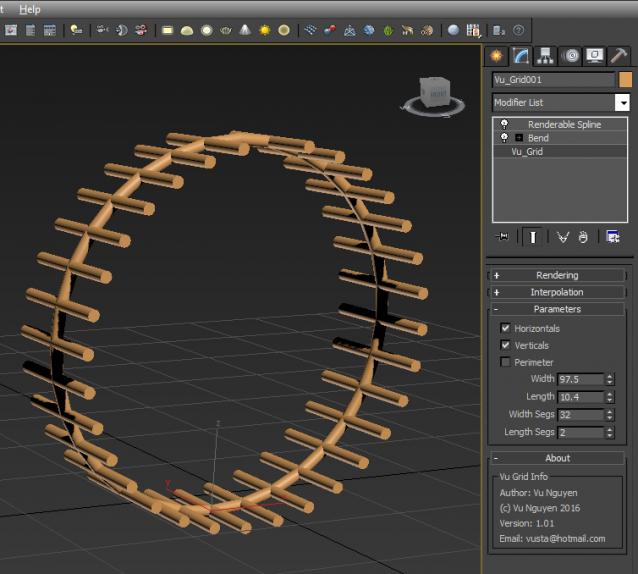
Task: Enable the Perimeter checkbox
Action: [505, 362]
